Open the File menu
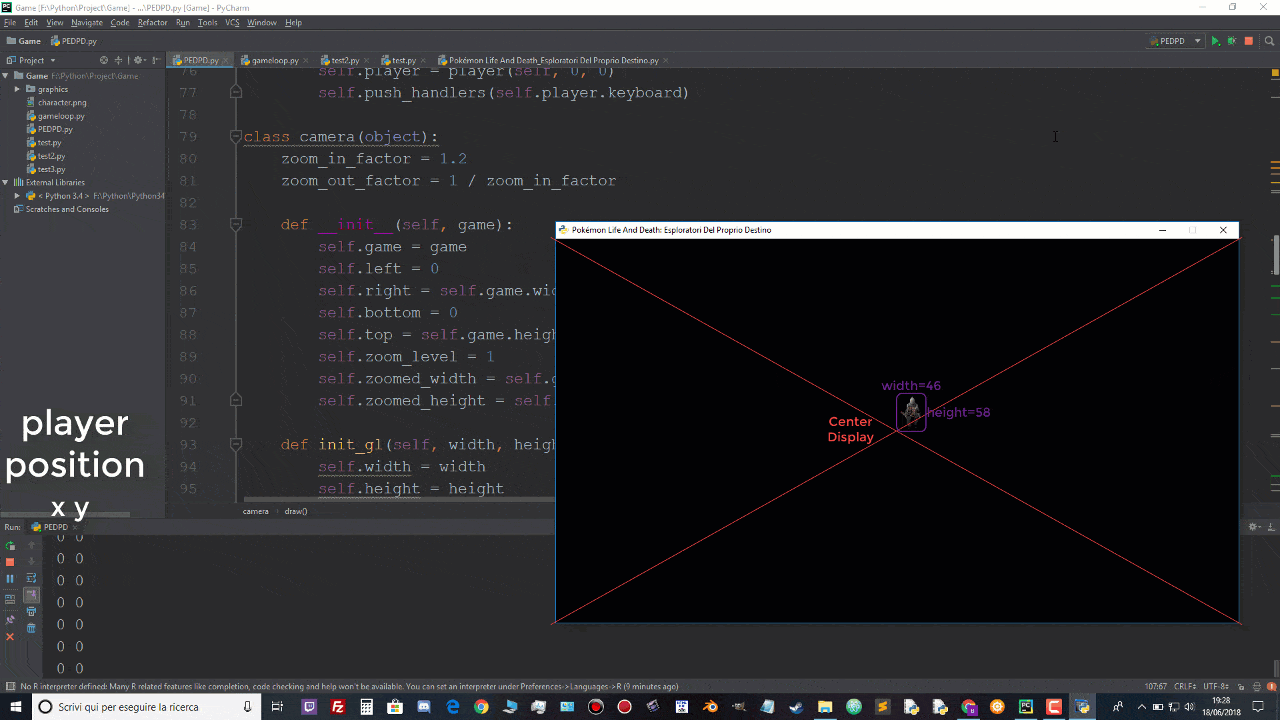 (10, 22)
